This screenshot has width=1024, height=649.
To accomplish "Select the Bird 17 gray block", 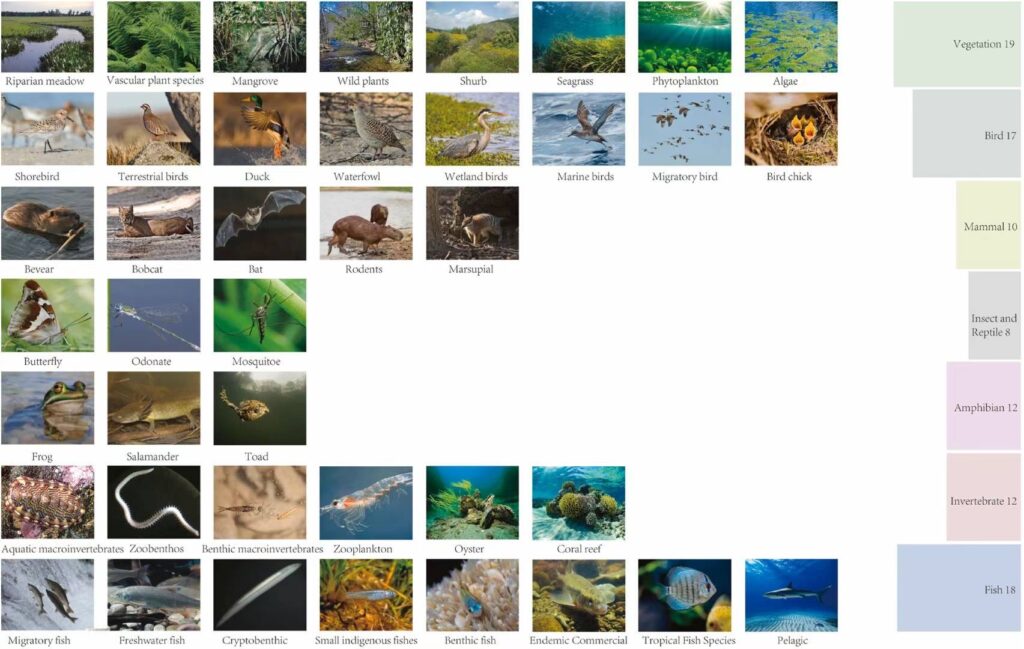I will pos(967,134).
